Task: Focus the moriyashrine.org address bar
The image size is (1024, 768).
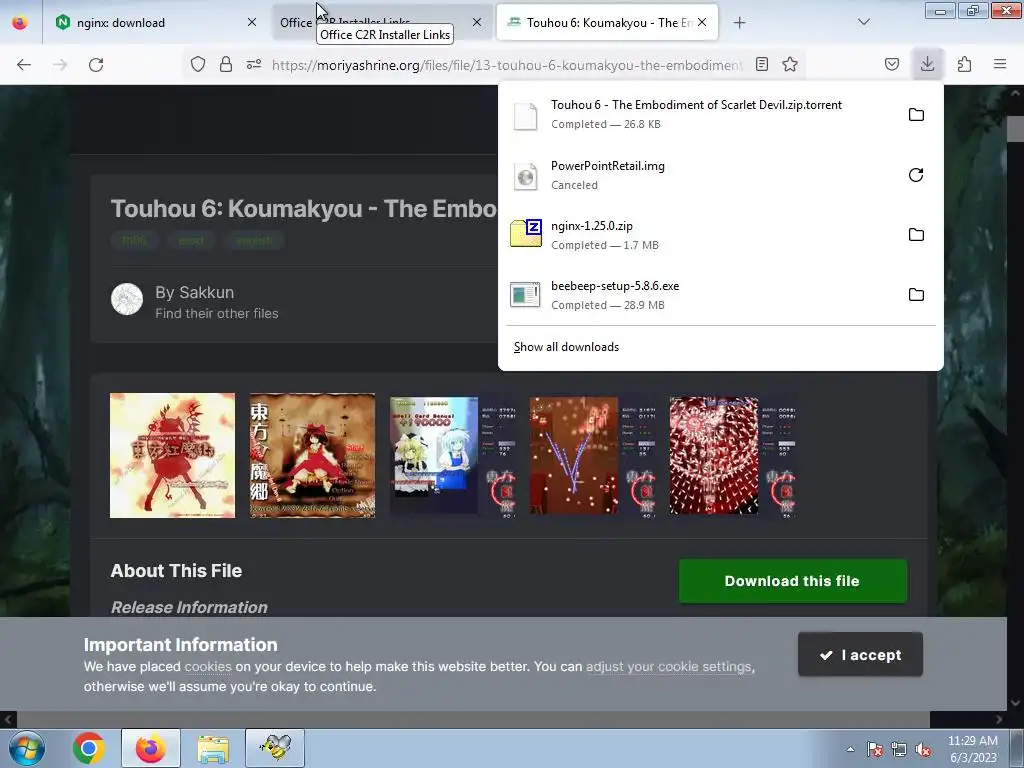Action: click(x=506, y=65)
